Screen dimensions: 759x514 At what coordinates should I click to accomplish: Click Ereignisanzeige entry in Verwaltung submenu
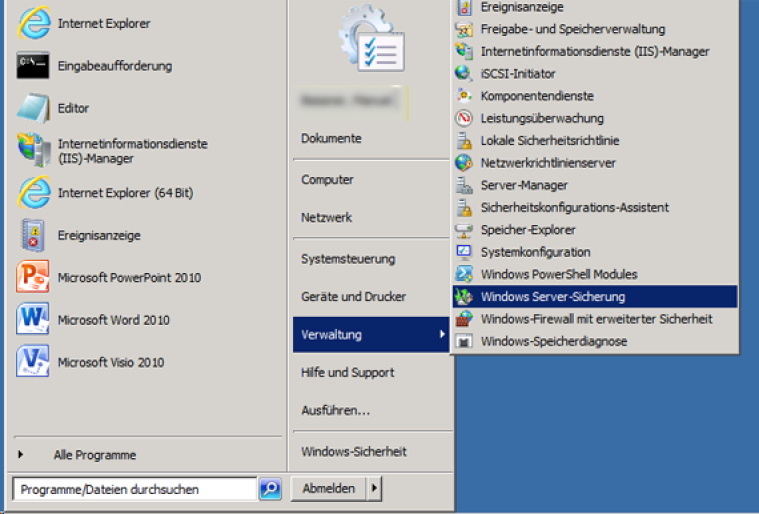click(595, 7)
